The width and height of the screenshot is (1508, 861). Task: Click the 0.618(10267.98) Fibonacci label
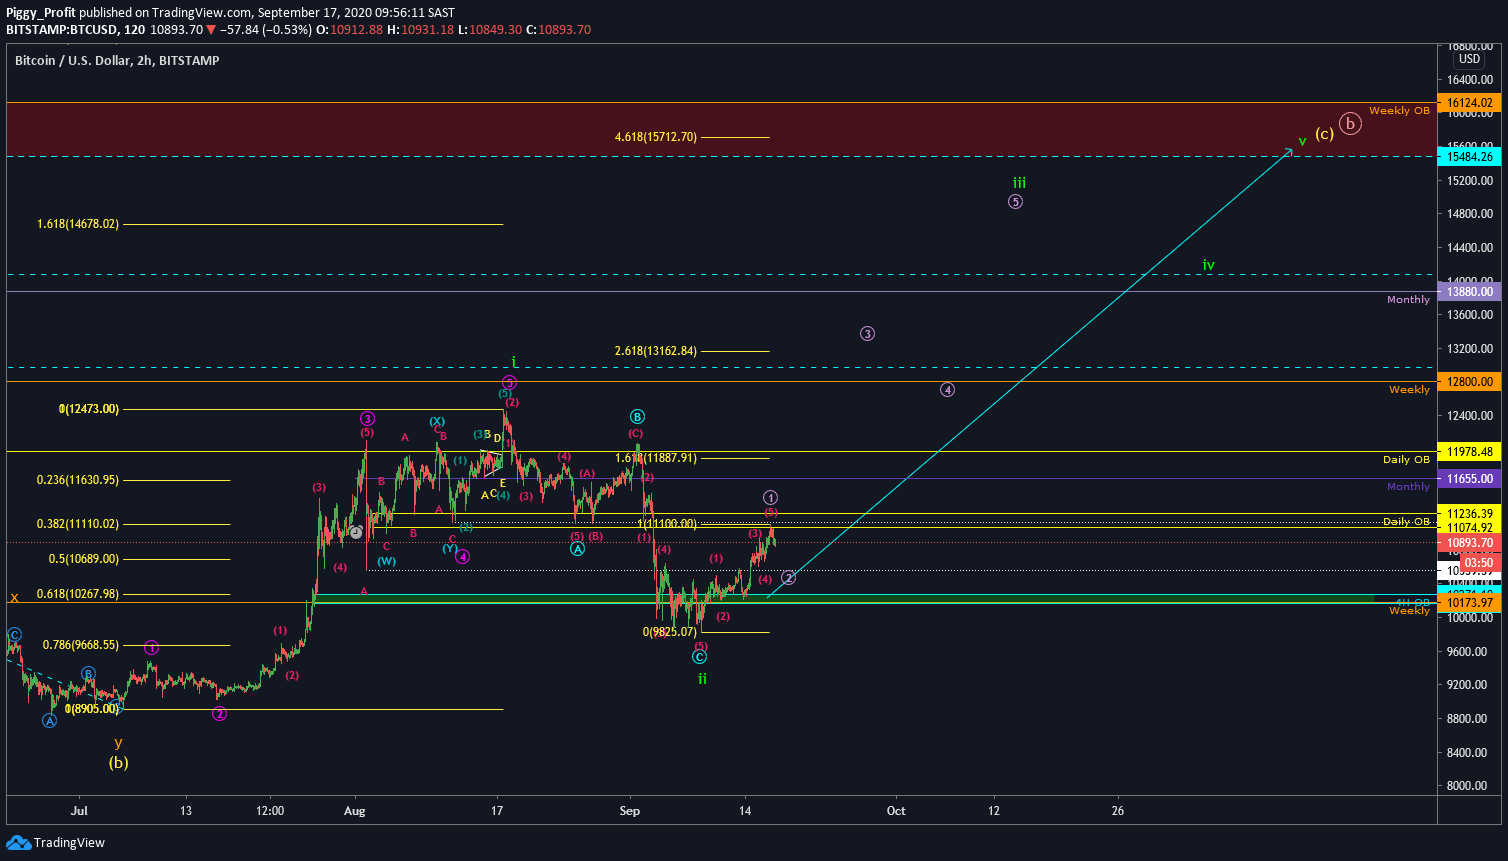(78, 594)
